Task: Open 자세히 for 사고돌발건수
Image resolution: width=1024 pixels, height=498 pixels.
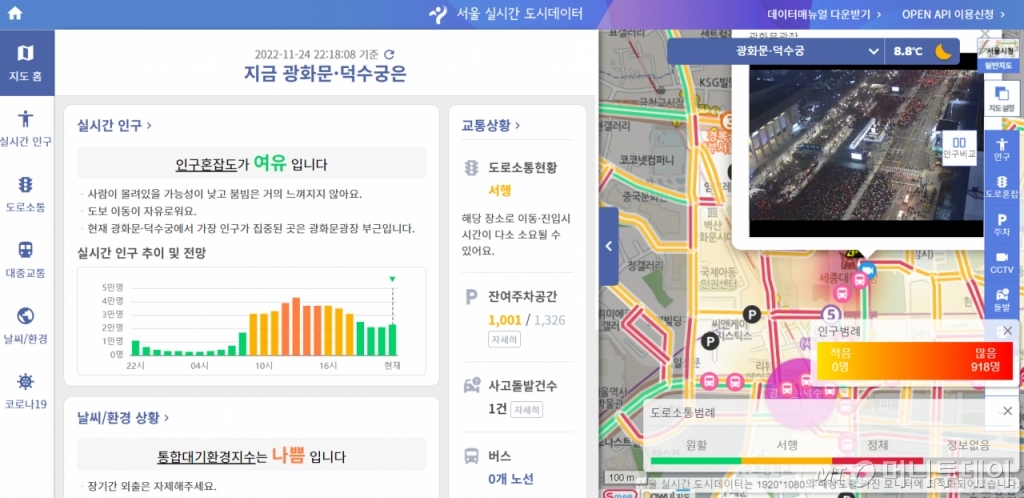Action: pyautogui.click(x=526, y=410)
